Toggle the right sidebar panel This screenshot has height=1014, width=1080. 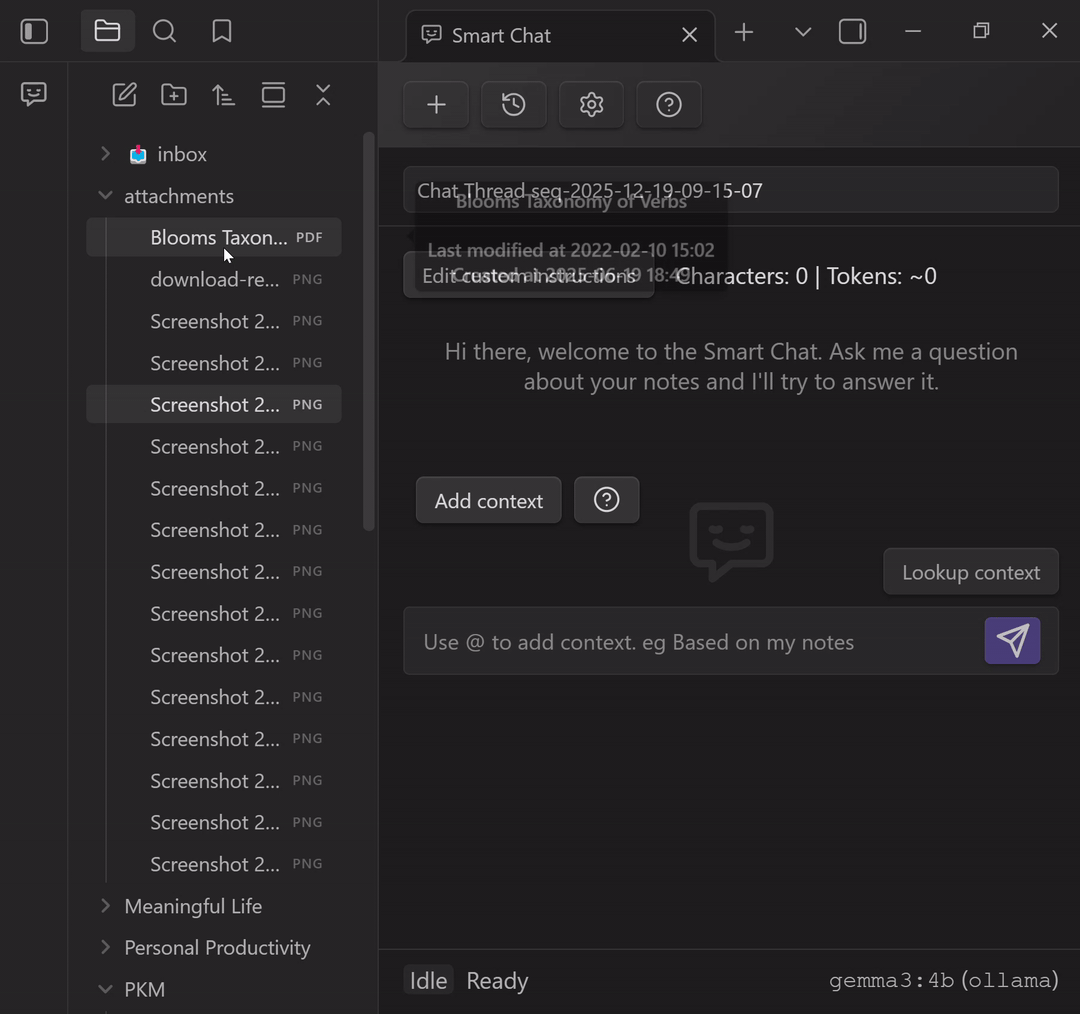point(852,32)
